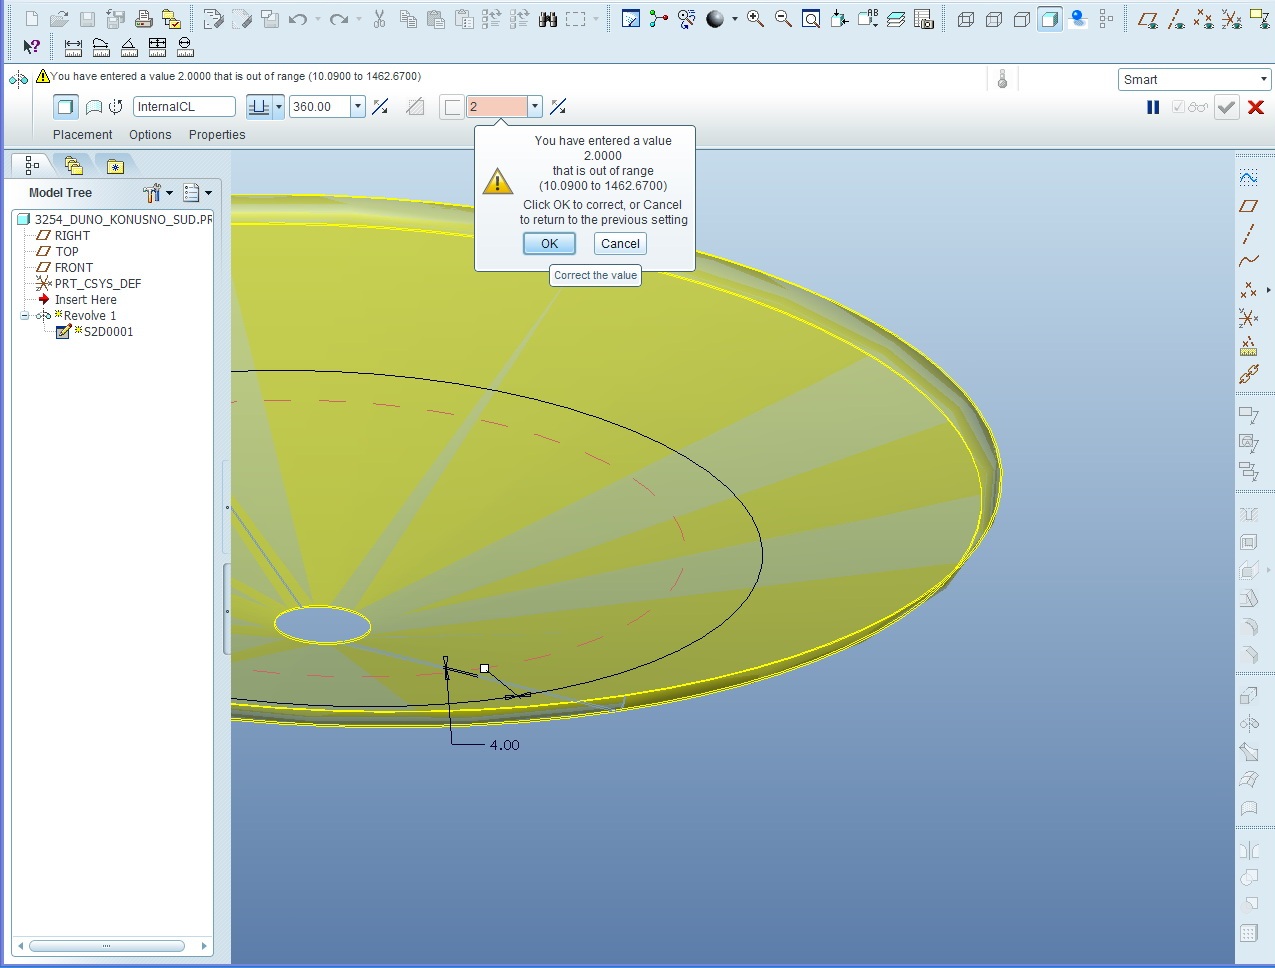Image resolution: width=1275 pixels, height=968 pixels.
Task: Collapse the Revolve 1 tree node
Action: 25,316
